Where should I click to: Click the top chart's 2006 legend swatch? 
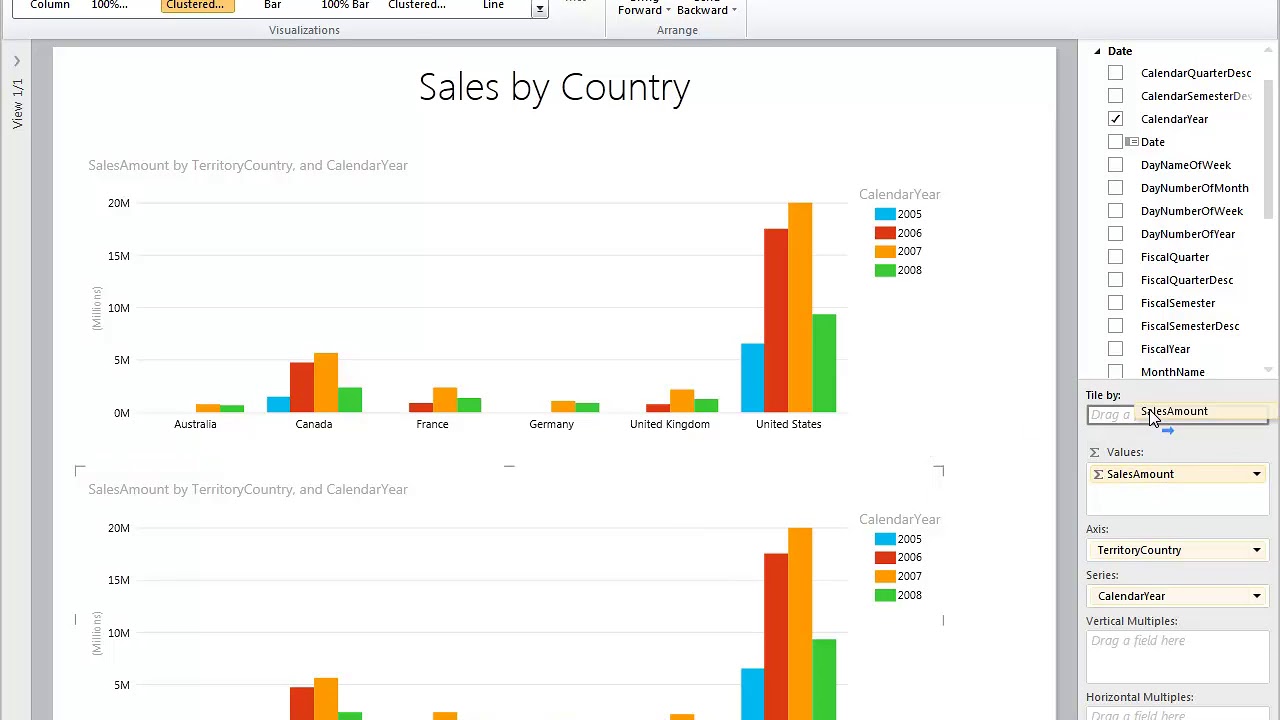pos(884,233)
